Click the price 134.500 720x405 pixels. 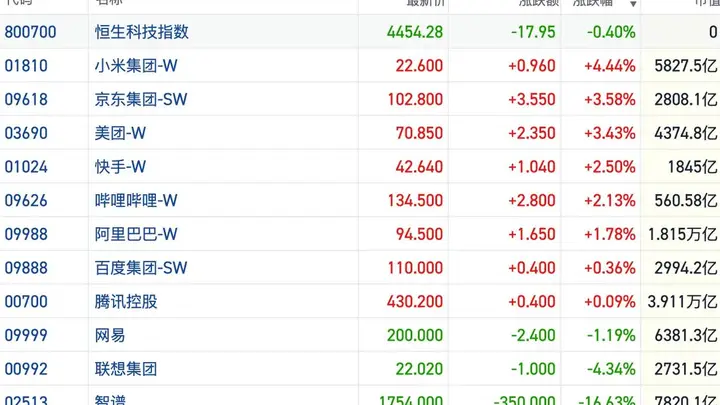pos(415,201)
